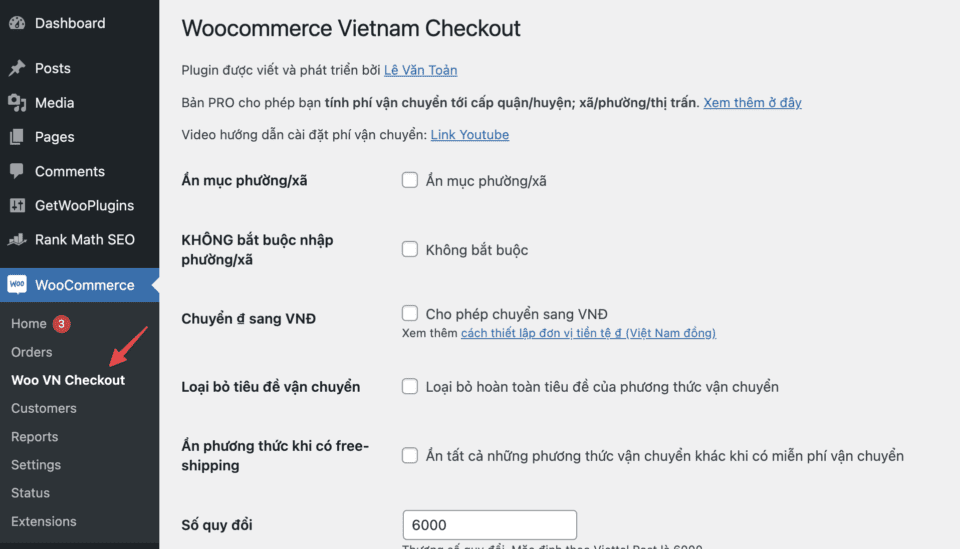Click the Dashboard icon in sidebar
This screenshot has height=549, width=960.
click(17, 23)
